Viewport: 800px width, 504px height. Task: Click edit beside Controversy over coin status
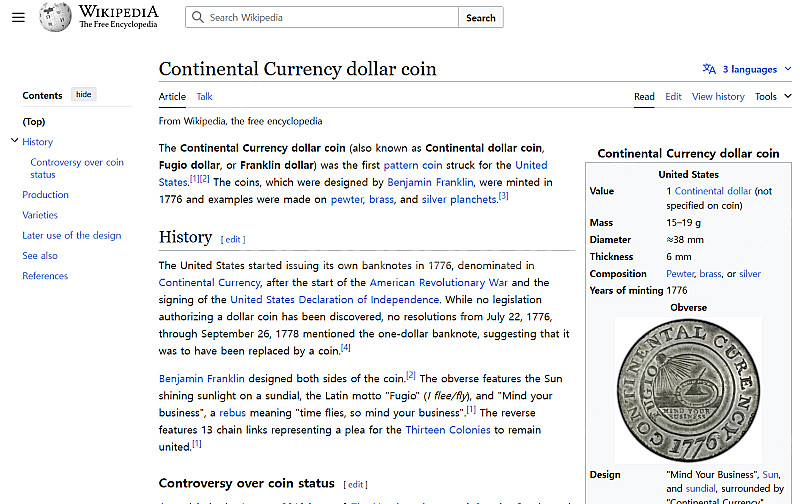click(x=355, y=485)
